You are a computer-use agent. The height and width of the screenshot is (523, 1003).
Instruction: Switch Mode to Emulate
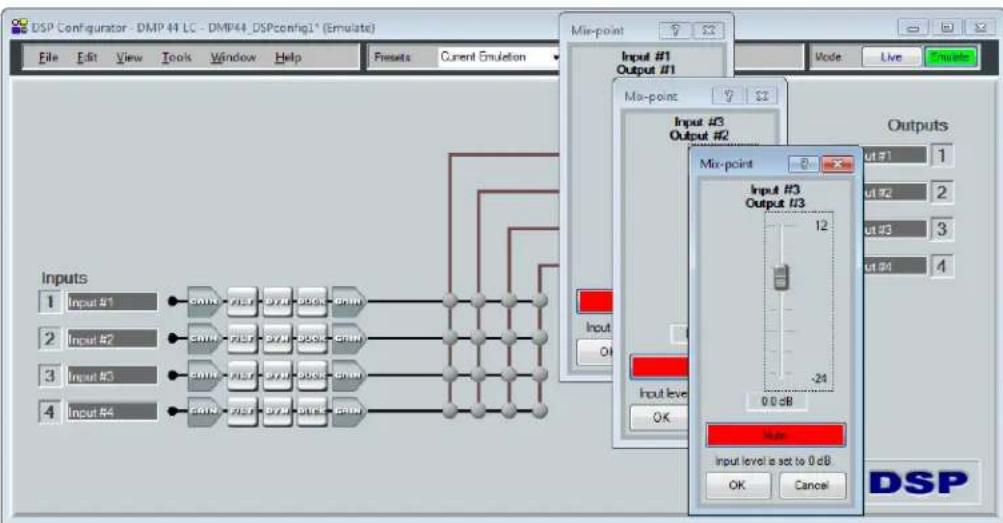pos(950,57)
